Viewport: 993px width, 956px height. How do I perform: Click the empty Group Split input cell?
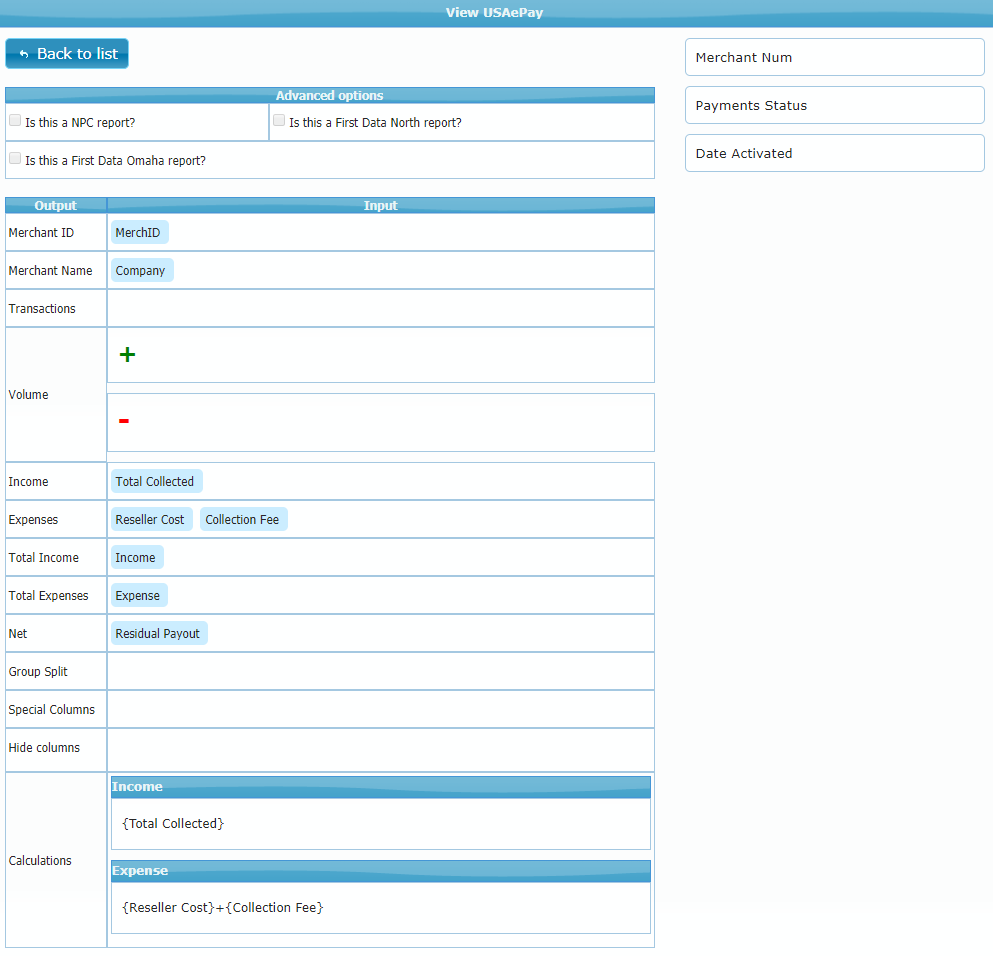[x=380, y=671]
